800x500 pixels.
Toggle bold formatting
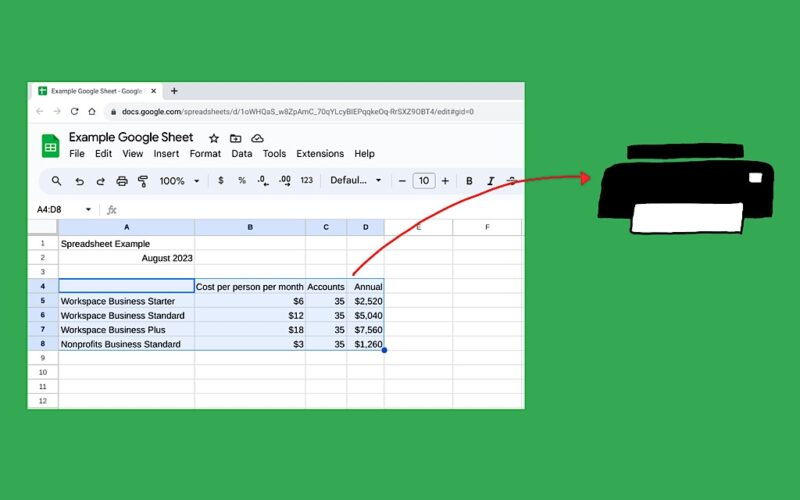[471, 181]
